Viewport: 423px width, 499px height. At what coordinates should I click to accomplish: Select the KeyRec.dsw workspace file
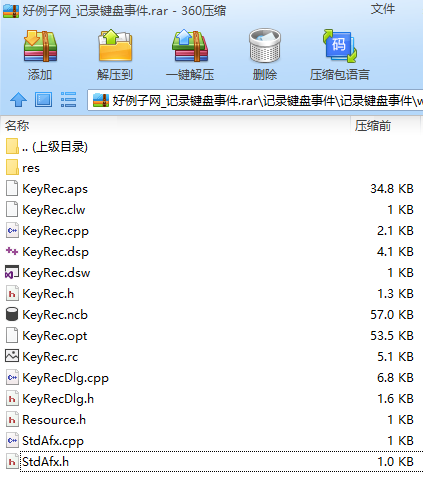click(x=212, y=273)
